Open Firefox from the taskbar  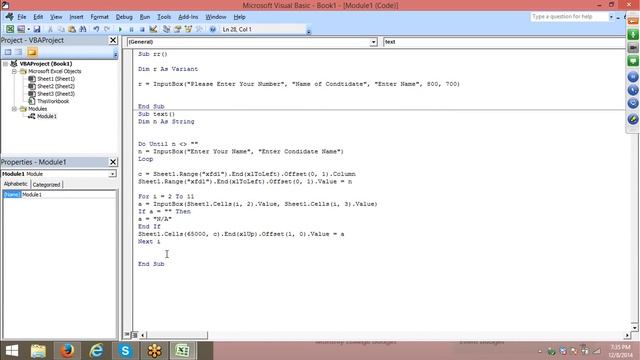point(67,351)
